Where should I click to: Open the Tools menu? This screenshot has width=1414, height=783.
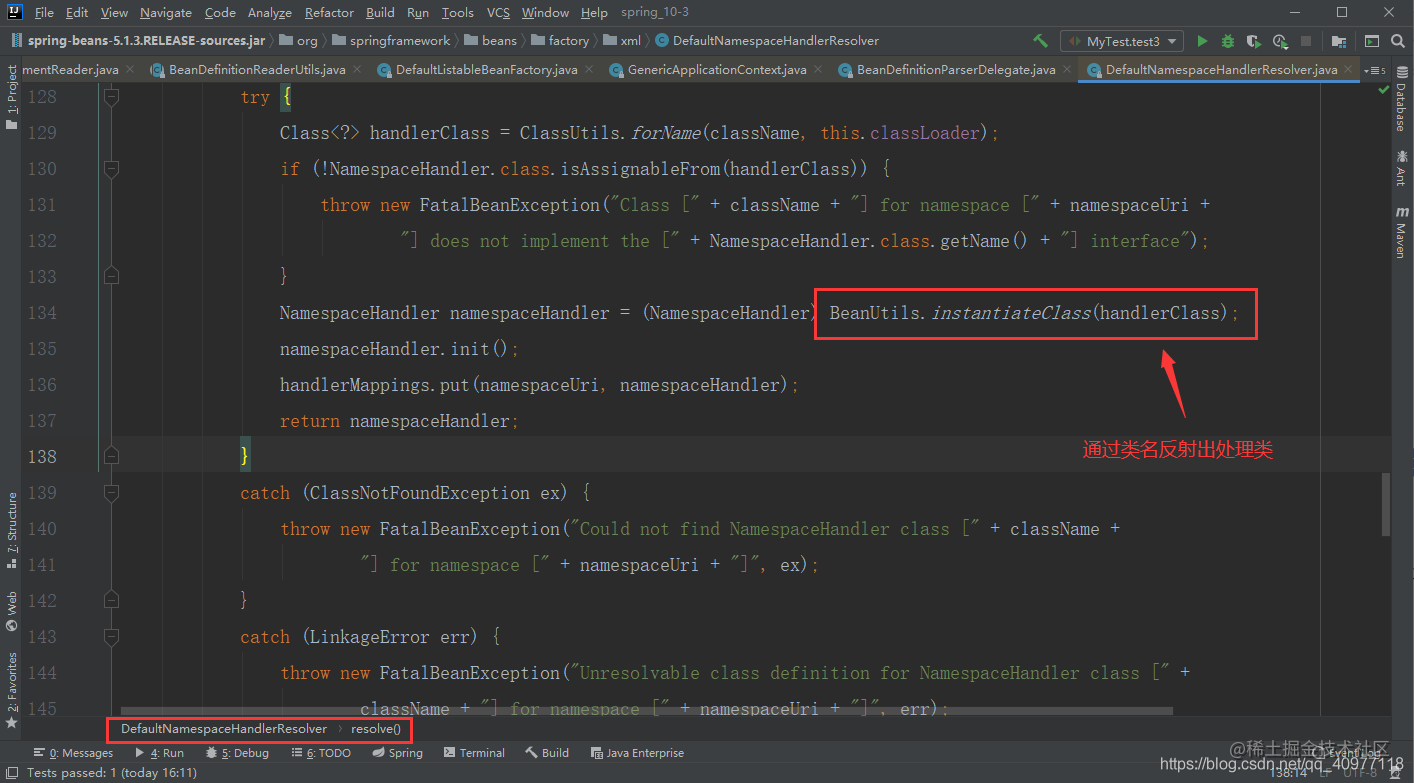pyautogui.click(x=458, y=12)
